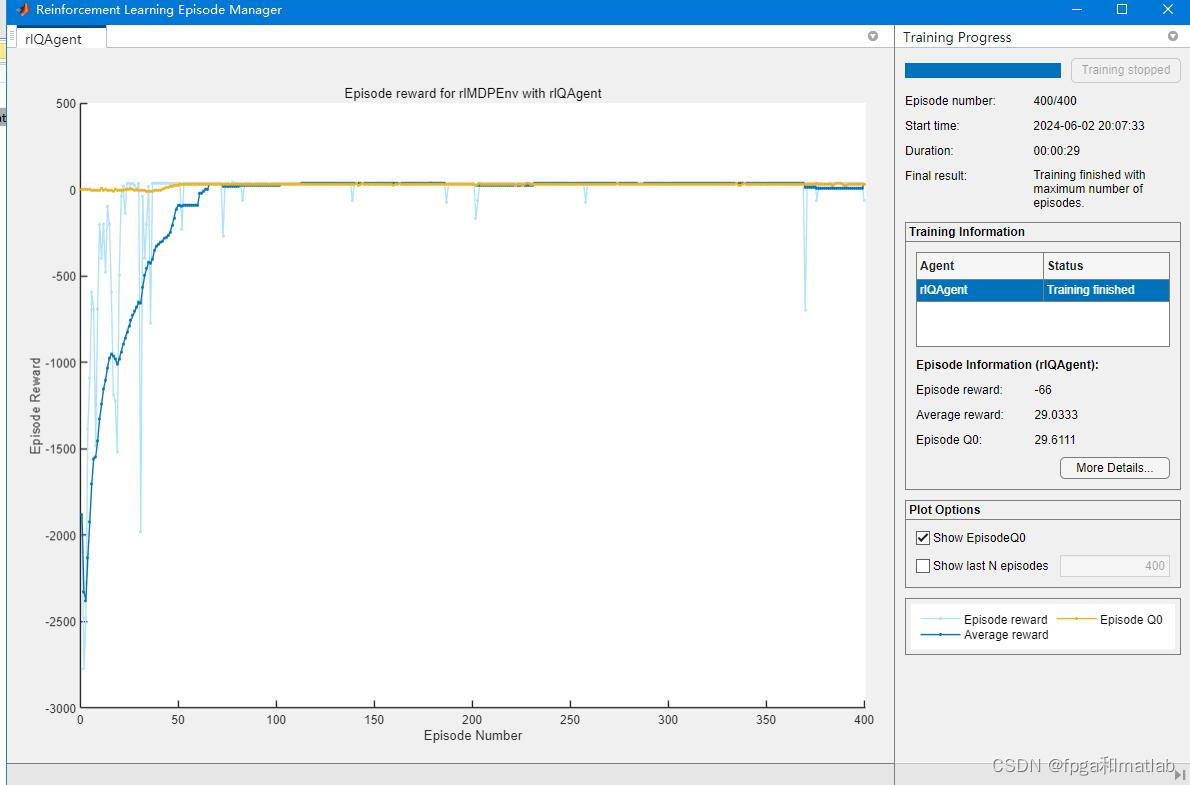Click duration value 00:00:29
The width and height of the screenshot is (1190, 785).
coord(1056,151)
